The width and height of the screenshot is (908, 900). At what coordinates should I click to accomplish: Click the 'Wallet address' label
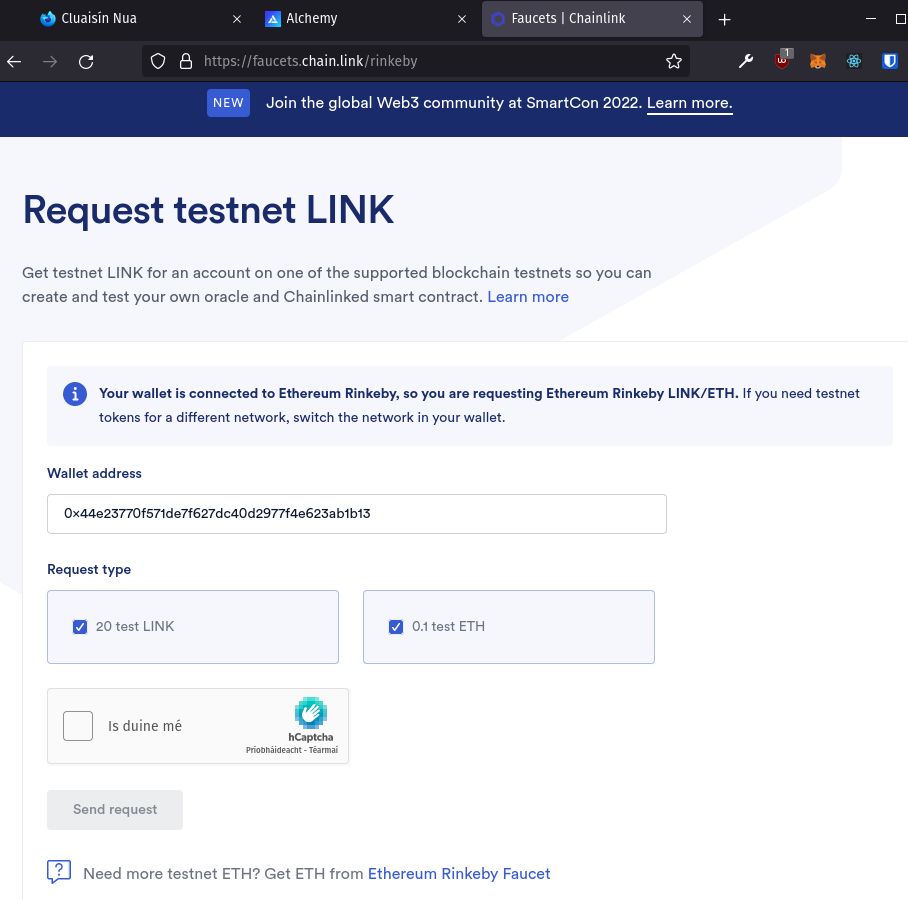click(94, 474)
